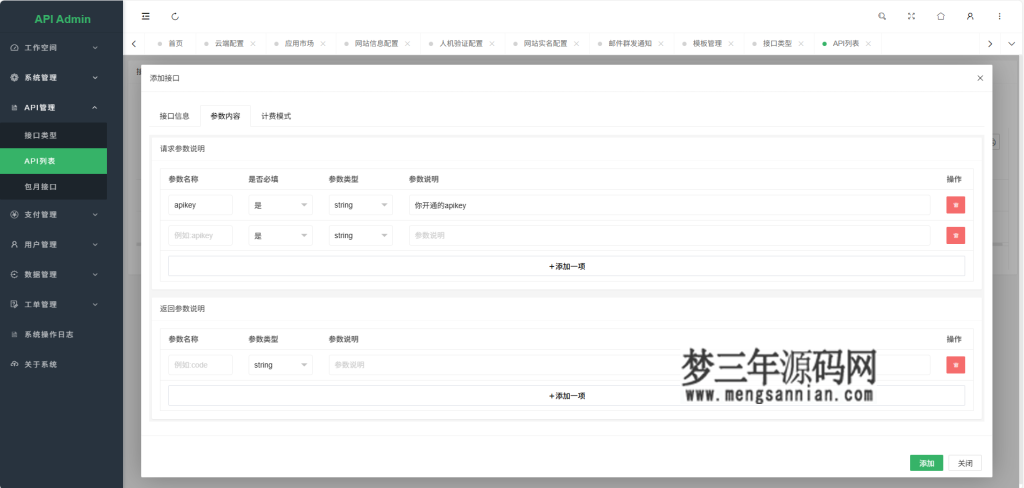Open the 应用市场 page tab
Viewport: 1024px width, 488px height.
click(x=299, y=44)
